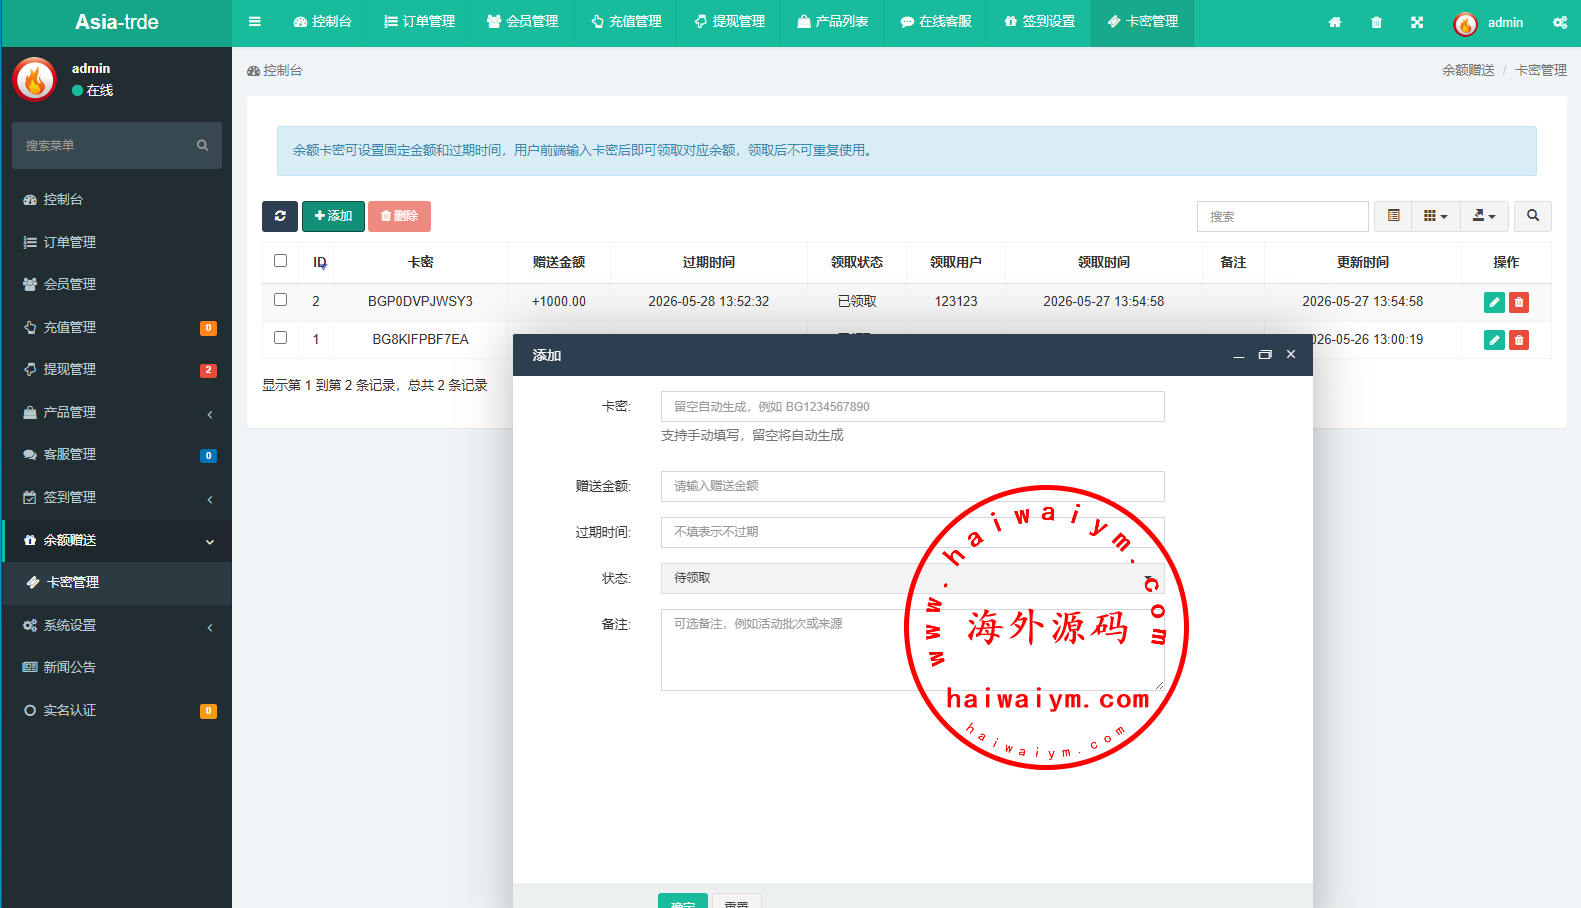Open the export data dropdown
Viewport: 1581px width, 908px height.
1485,216
